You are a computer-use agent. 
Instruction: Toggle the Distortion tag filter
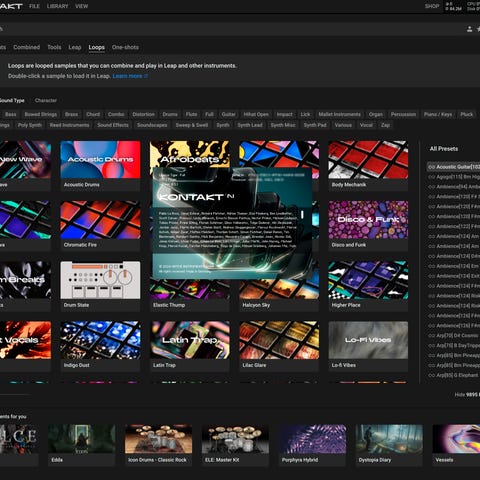[144, 114]
